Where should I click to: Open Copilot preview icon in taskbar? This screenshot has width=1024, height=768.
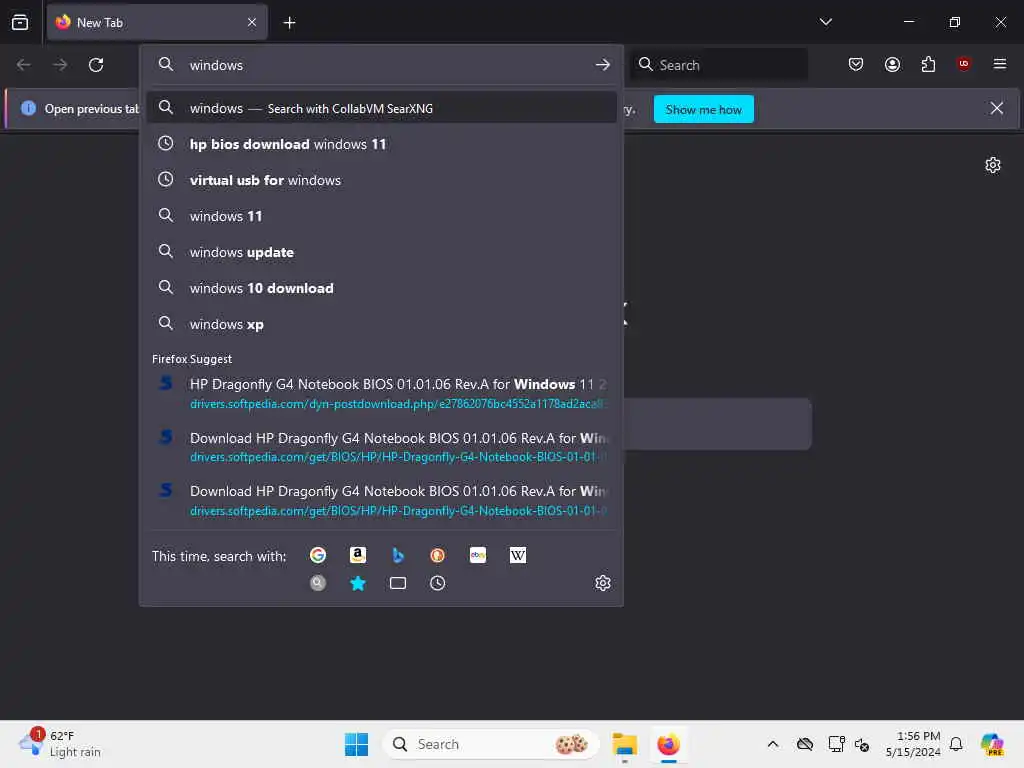coord(992,744)
